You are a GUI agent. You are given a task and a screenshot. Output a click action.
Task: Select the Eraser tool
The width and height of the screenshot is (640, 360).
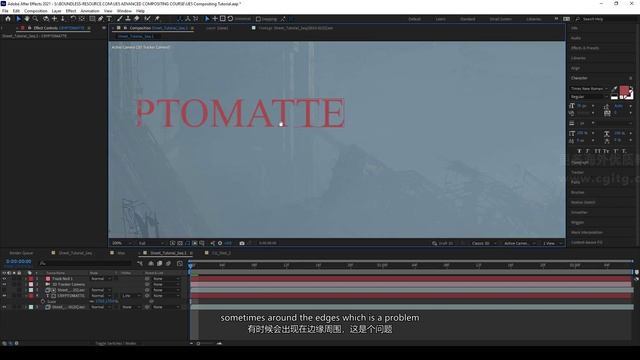tap(136, 19)
